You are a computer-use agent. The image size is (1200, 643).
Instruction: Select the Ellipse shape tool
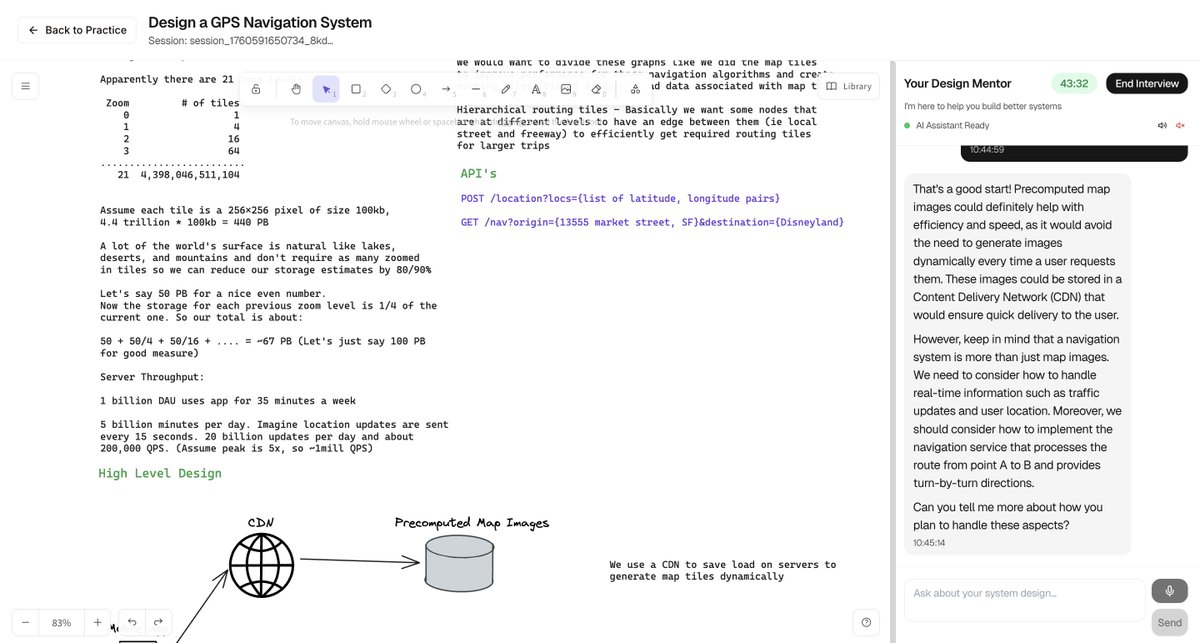[x=416, y=89]
